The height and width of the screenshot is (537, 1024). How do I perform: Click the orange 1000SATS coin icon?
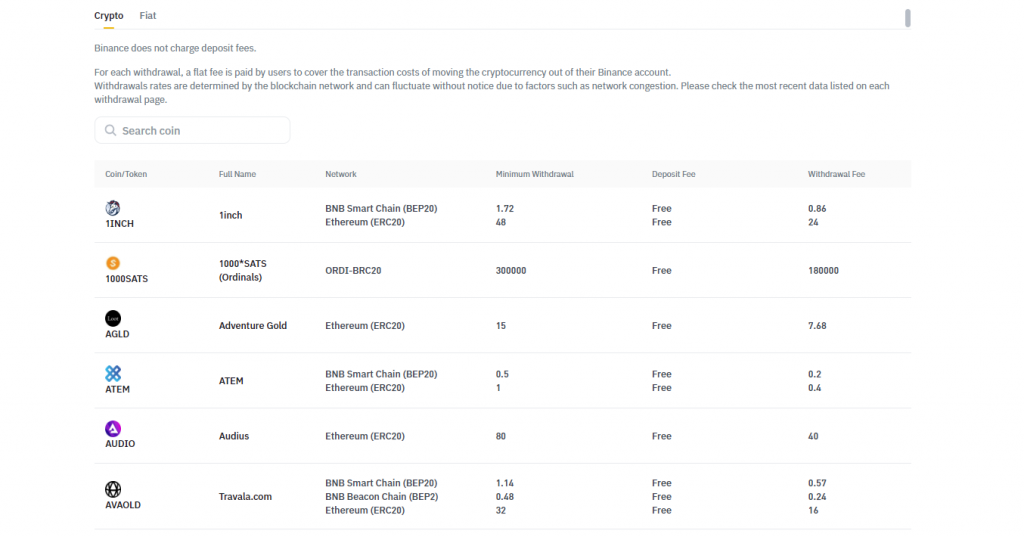click(x=113, y=263)
